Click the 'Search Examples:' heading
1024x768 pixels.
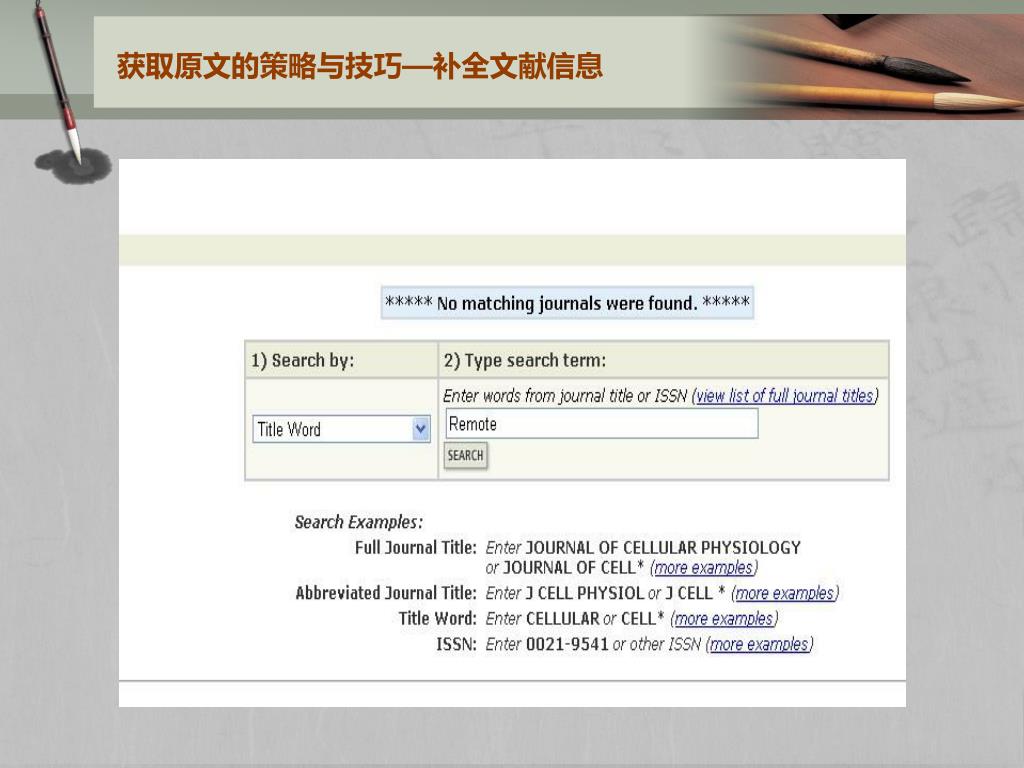[x=359, y=522]
